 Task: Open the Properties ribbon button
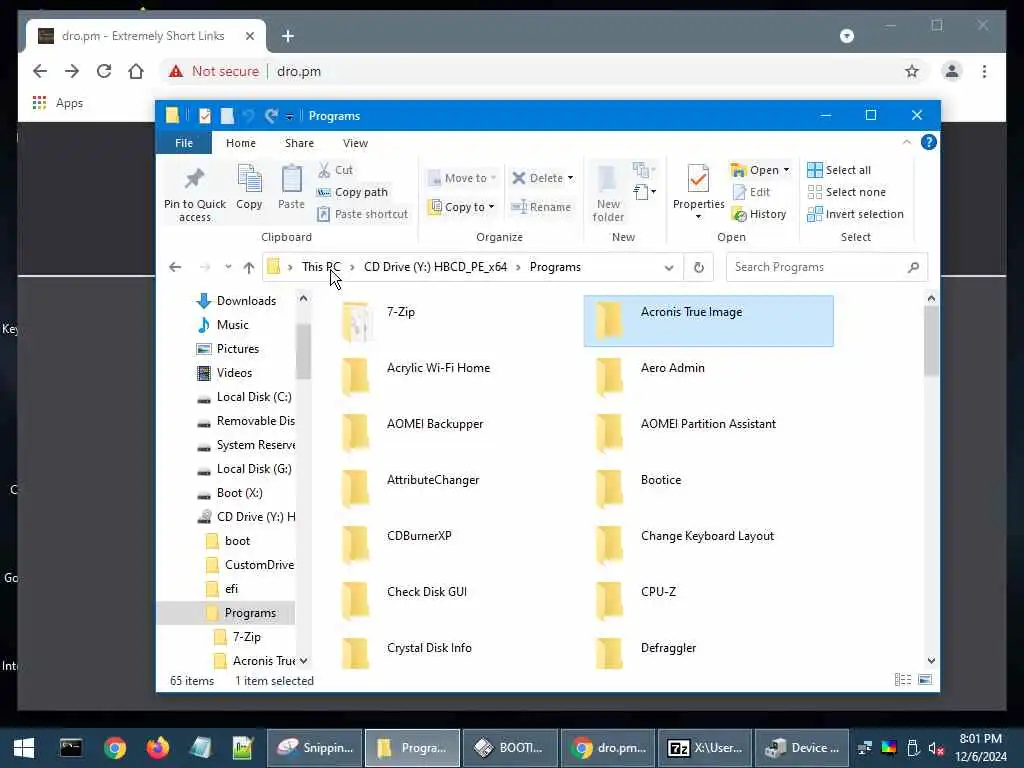coord(698,193)
